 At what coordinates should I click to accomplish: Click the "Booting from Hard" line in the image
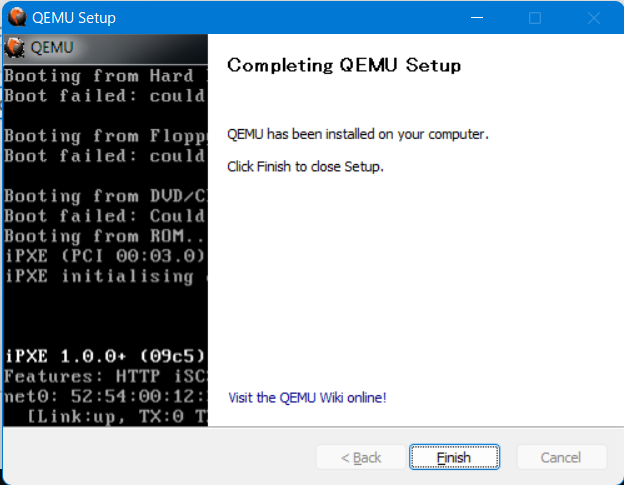[x=104, y=76]
